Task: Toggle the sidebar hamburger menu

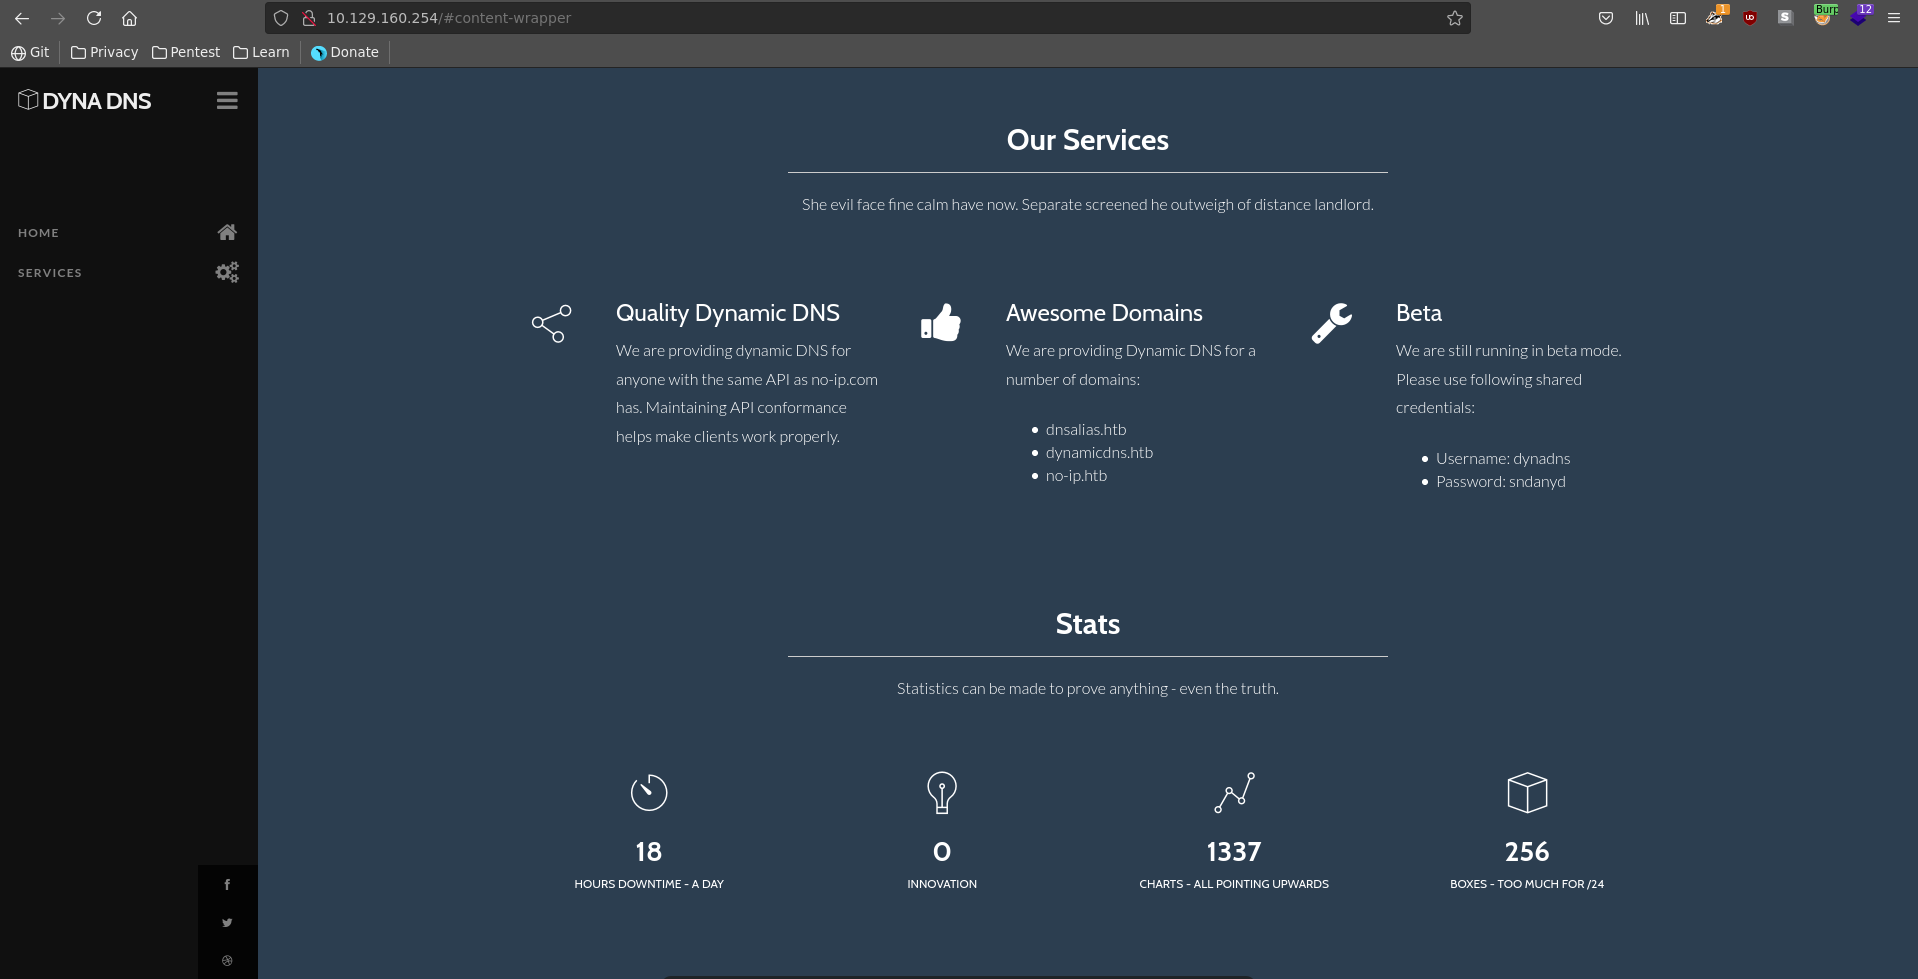Action: pos(227,101)
